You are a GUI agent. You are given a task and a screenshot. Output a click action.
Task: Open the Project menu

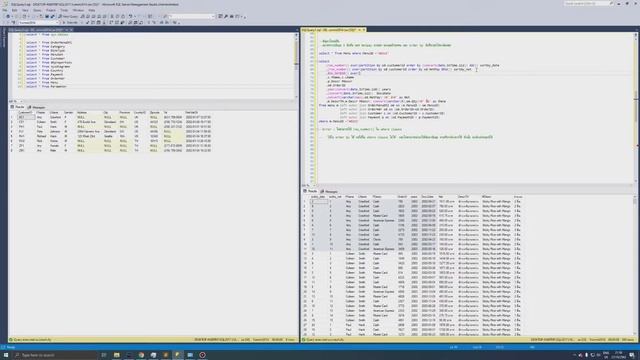coord(51,10)
